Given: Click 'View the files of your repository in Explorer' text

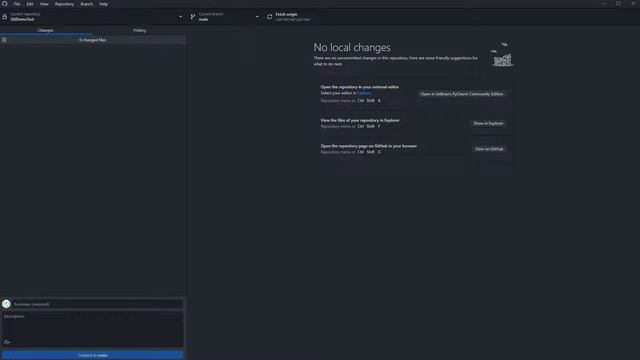Looking at the screenshot, I should [x=360, y=120].
